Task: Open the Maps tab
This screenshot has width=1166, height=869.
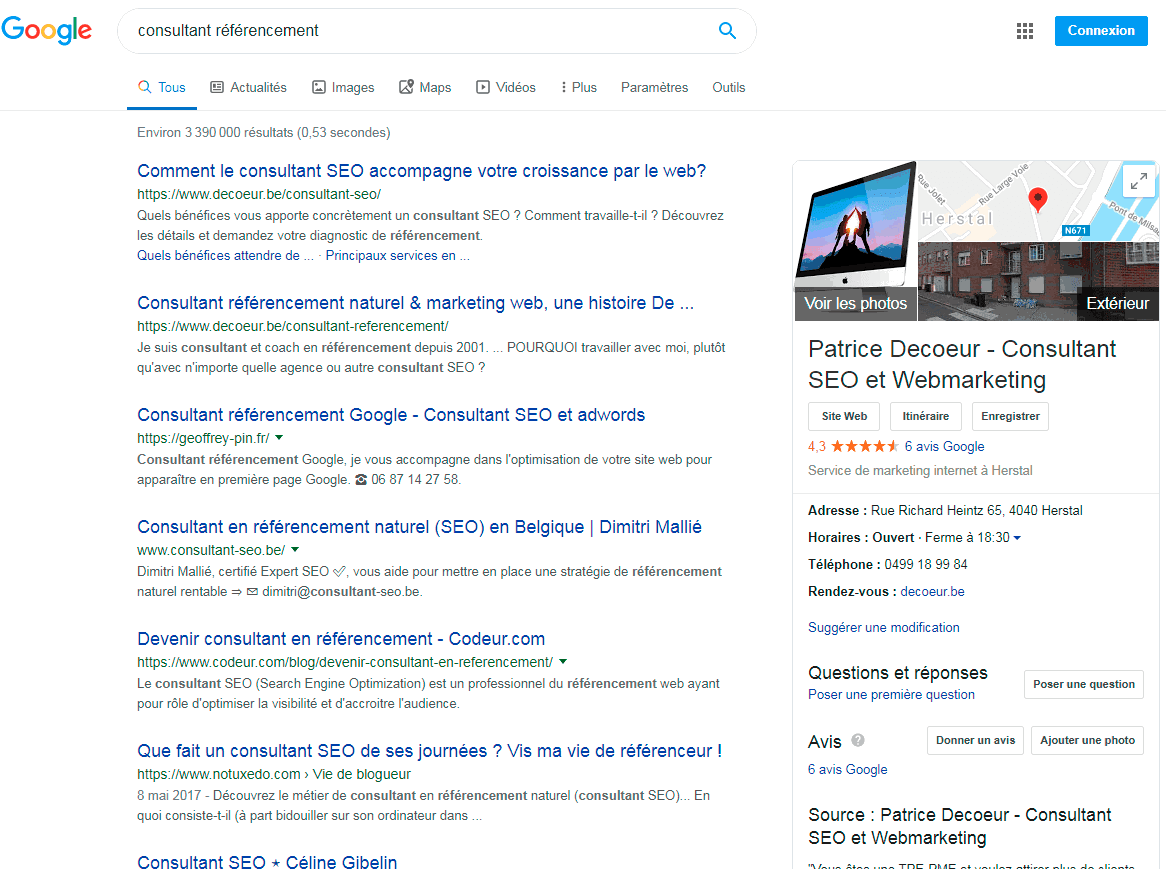Action: point(425,87)
